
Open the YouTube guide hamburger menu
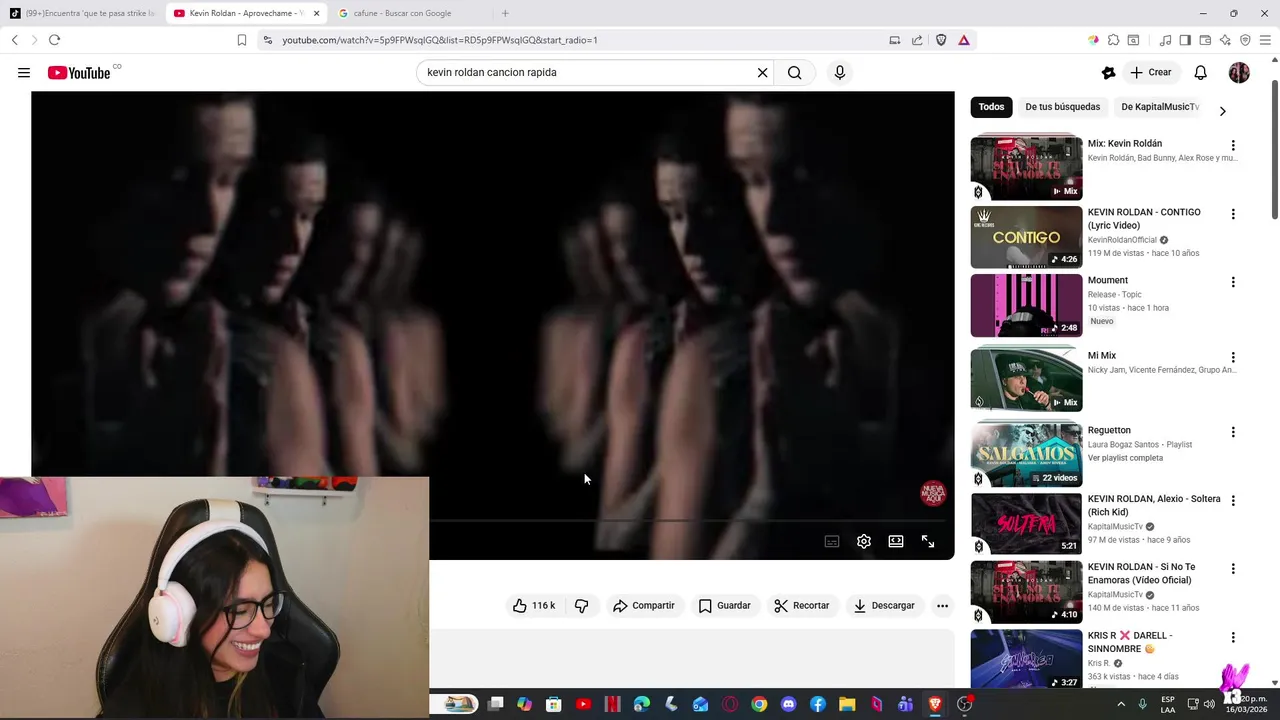tap(24, 72)
